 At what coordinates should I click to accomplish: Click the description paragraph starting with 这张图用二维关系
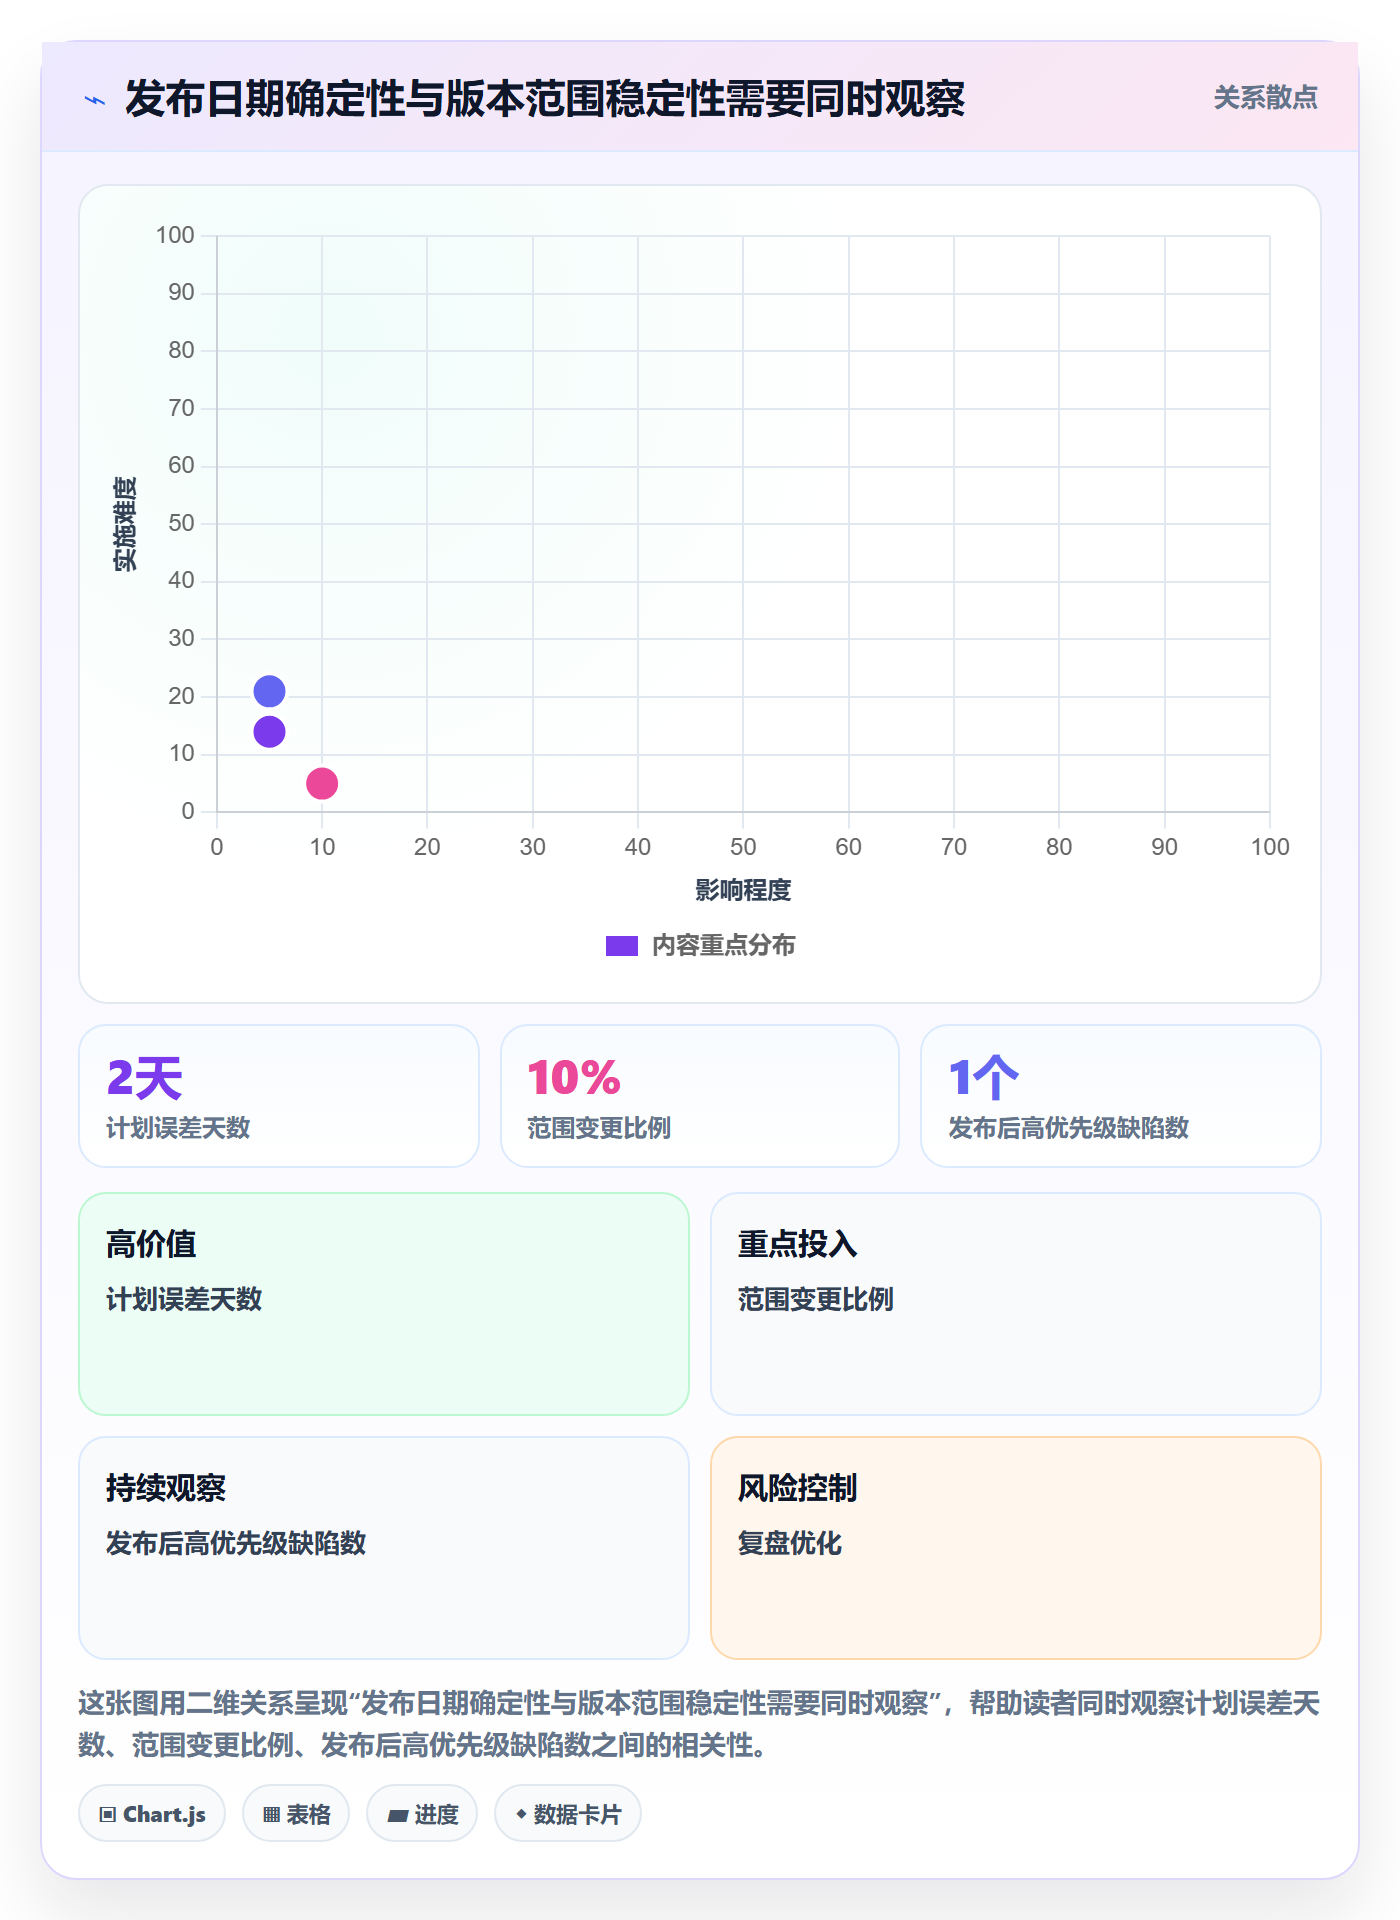pyautogui.click(x=700, y=1724)
